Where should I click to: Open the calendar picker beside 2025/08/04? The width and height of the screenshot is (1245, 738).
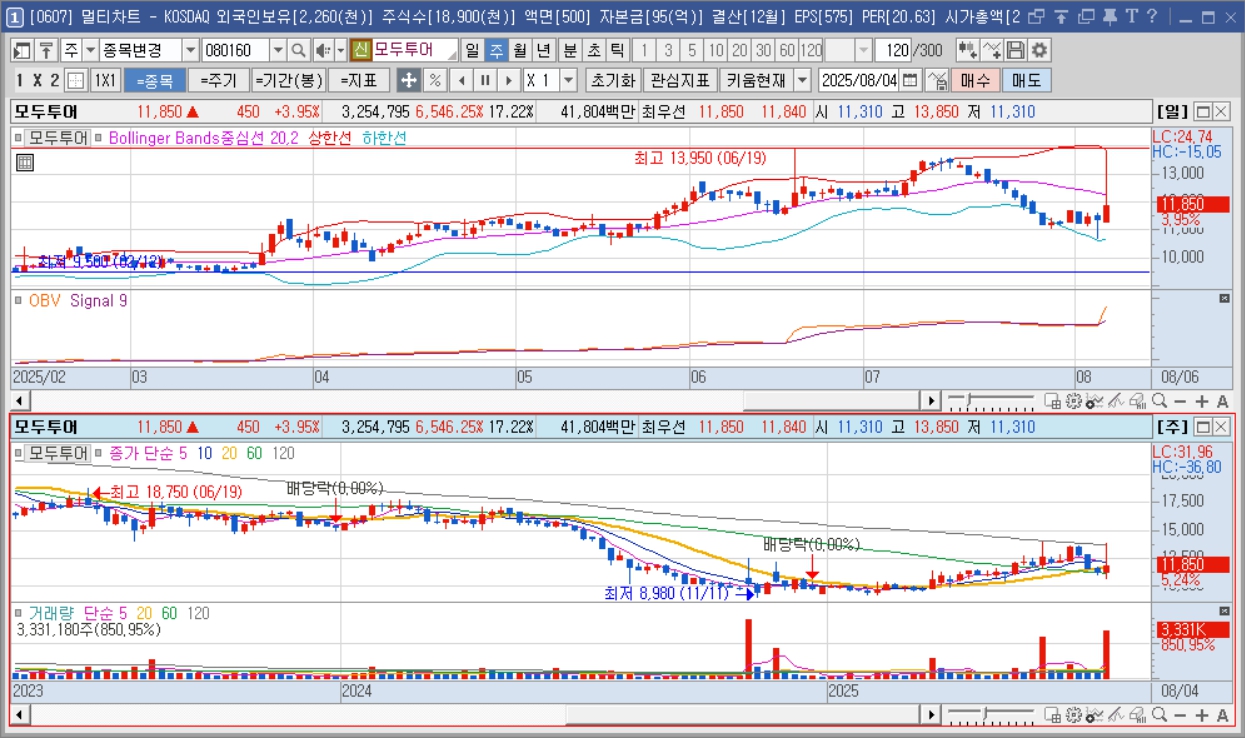point(909,80)
